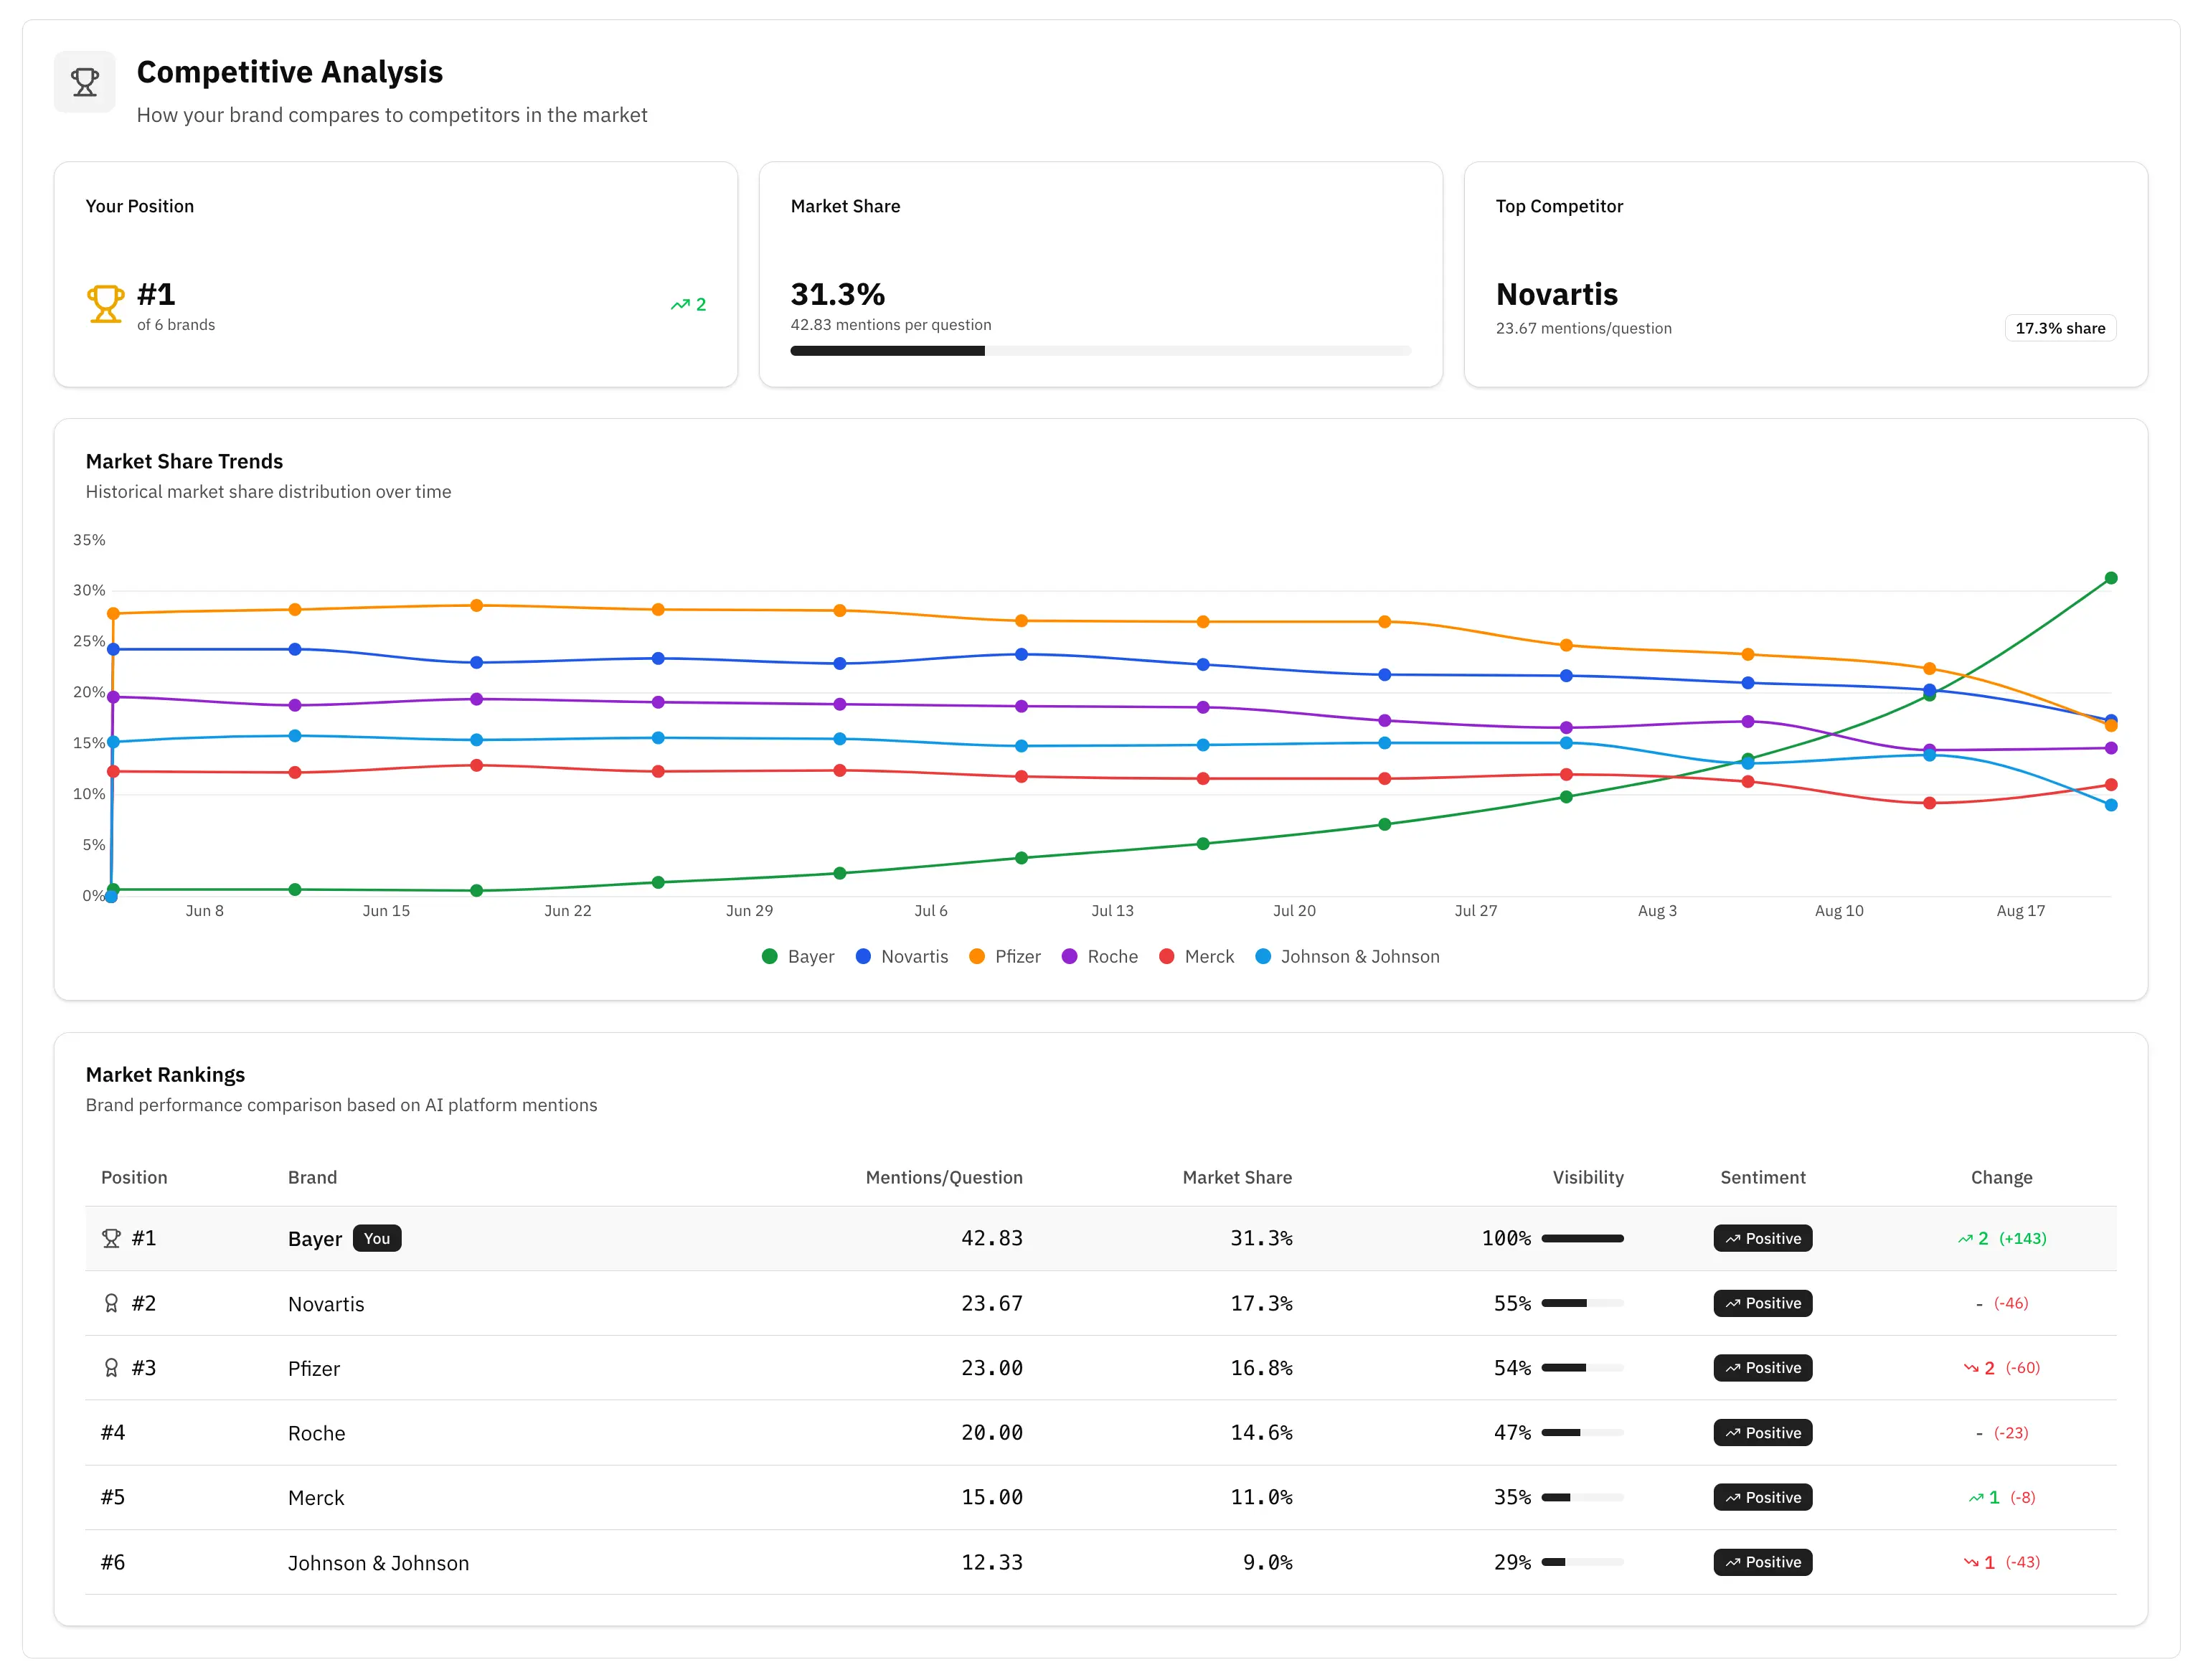Click the Positive badge in Novartis's row
The height and width of the screenshot is (1680, 2198).
(1762, 1303)
